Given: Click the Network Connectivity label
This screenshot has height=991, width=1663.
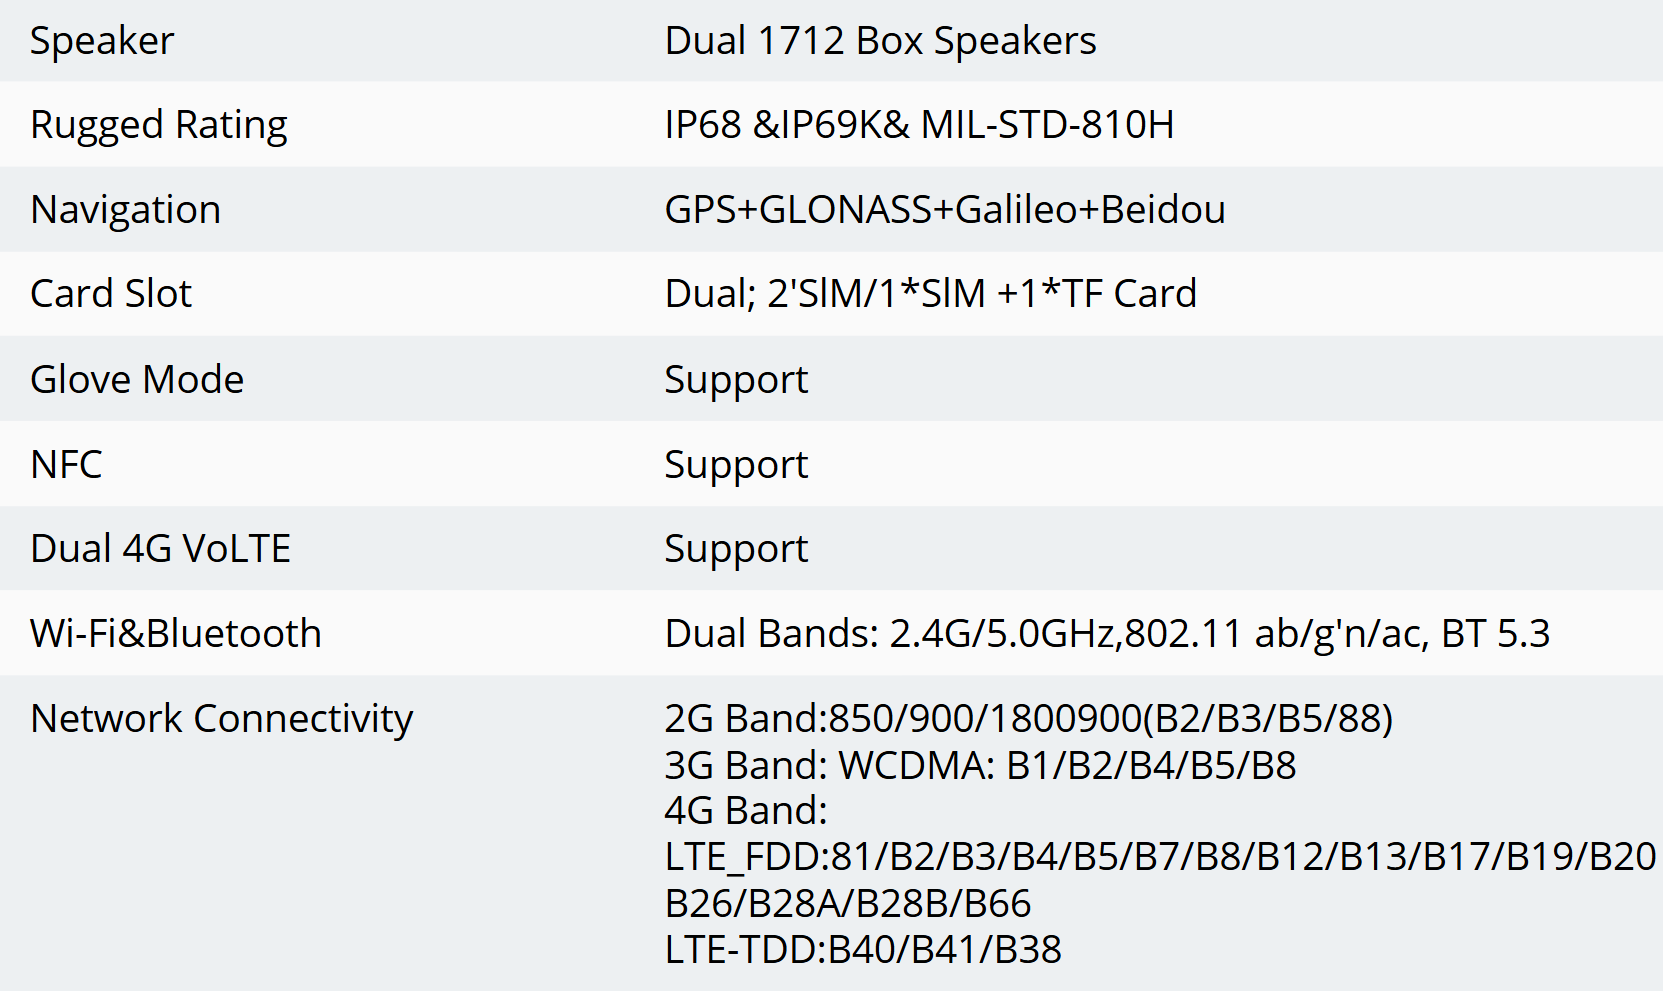Looking at the screenshot, I should (x=222, y=719).
